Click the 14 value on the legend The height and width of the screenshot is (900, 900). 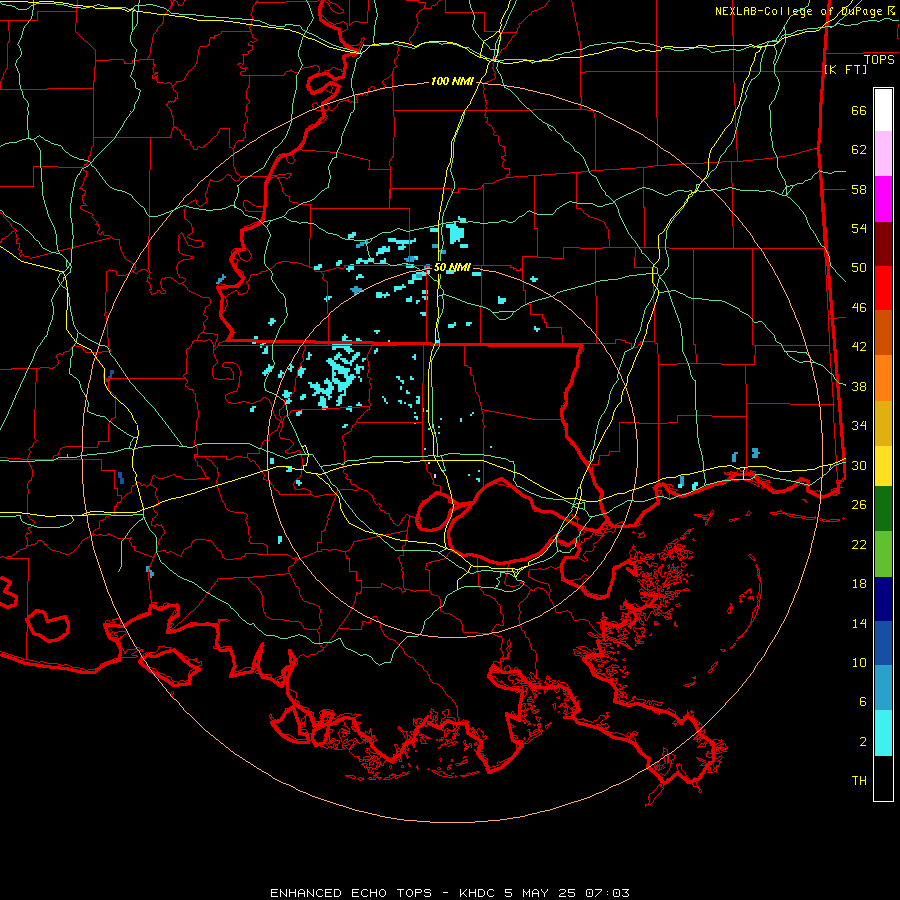pyautogui.click(x=859, y=623)
